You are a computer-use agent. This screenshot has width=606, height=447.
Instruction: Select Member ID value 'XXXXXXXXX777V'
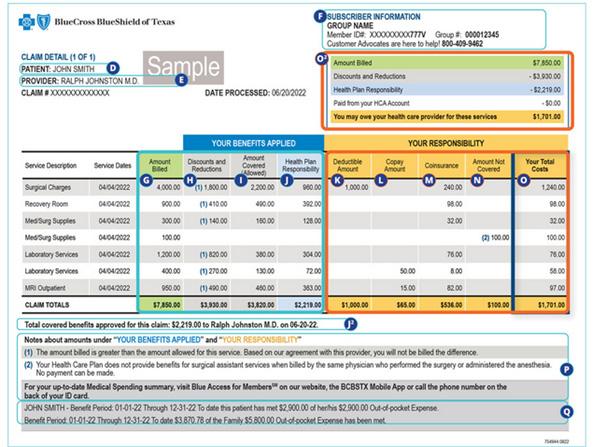[397, 35]
